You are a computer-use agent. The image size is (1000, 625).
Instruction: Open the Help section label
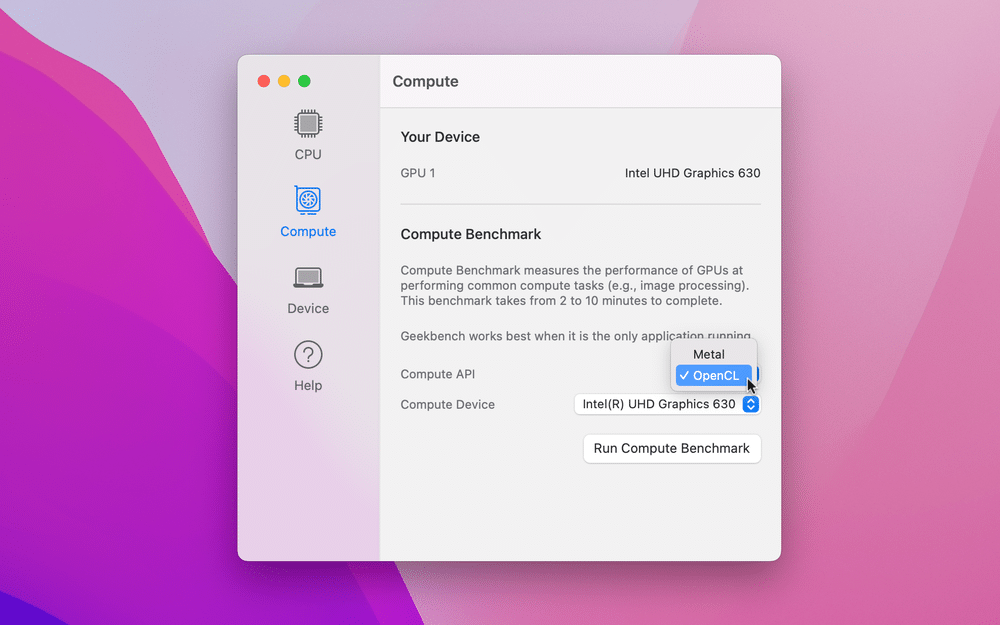click(308, 385)
